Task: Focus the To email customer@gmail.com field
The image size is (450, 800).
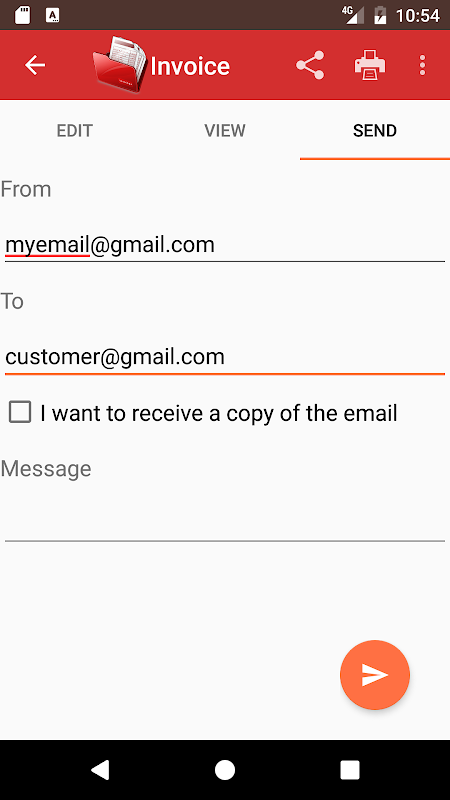Action: tap(225, 357)
